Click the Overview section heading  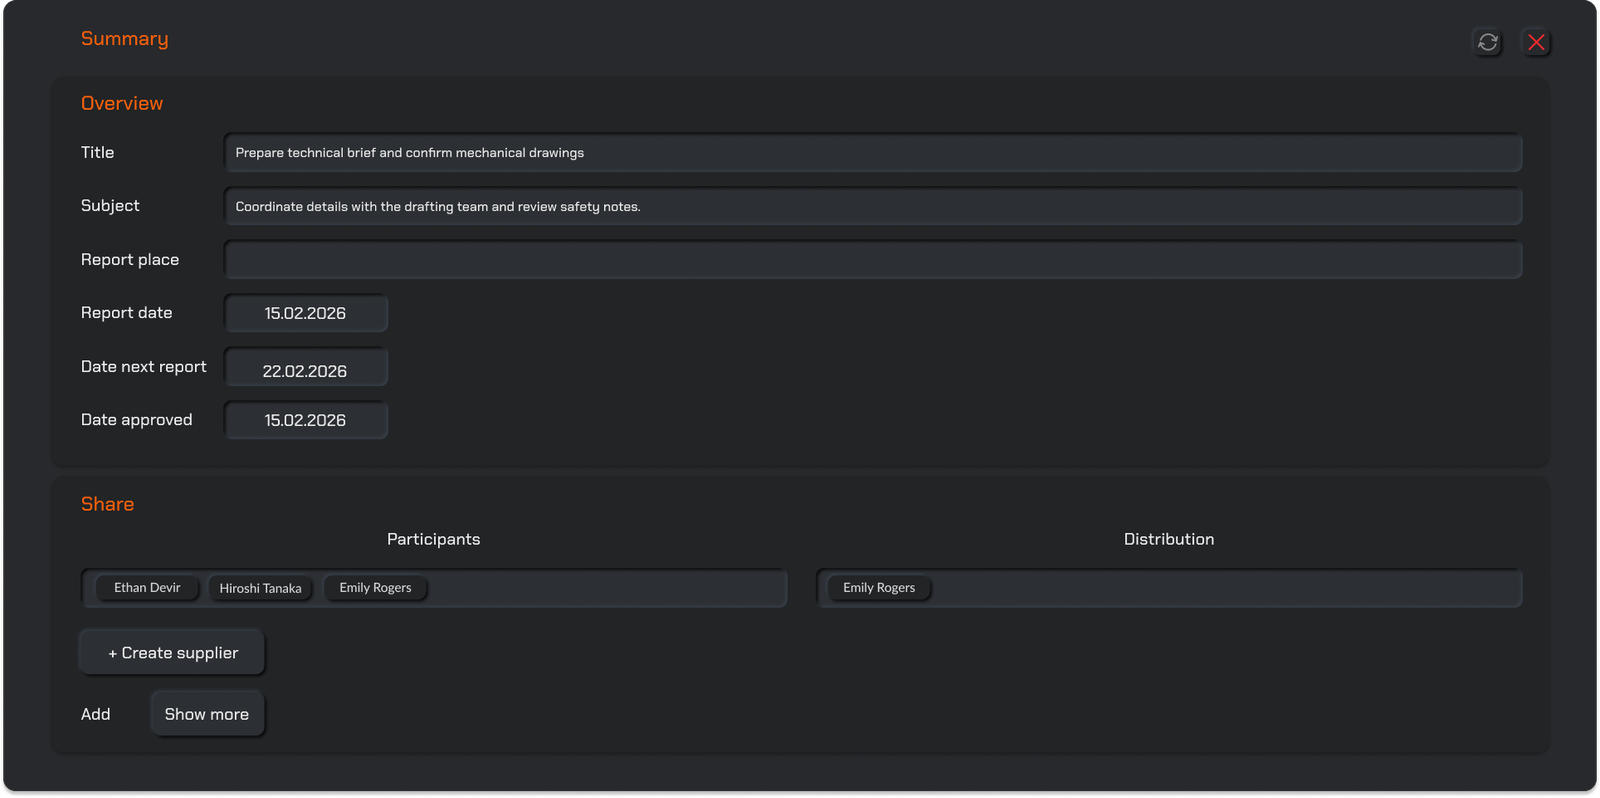(122, 104)
